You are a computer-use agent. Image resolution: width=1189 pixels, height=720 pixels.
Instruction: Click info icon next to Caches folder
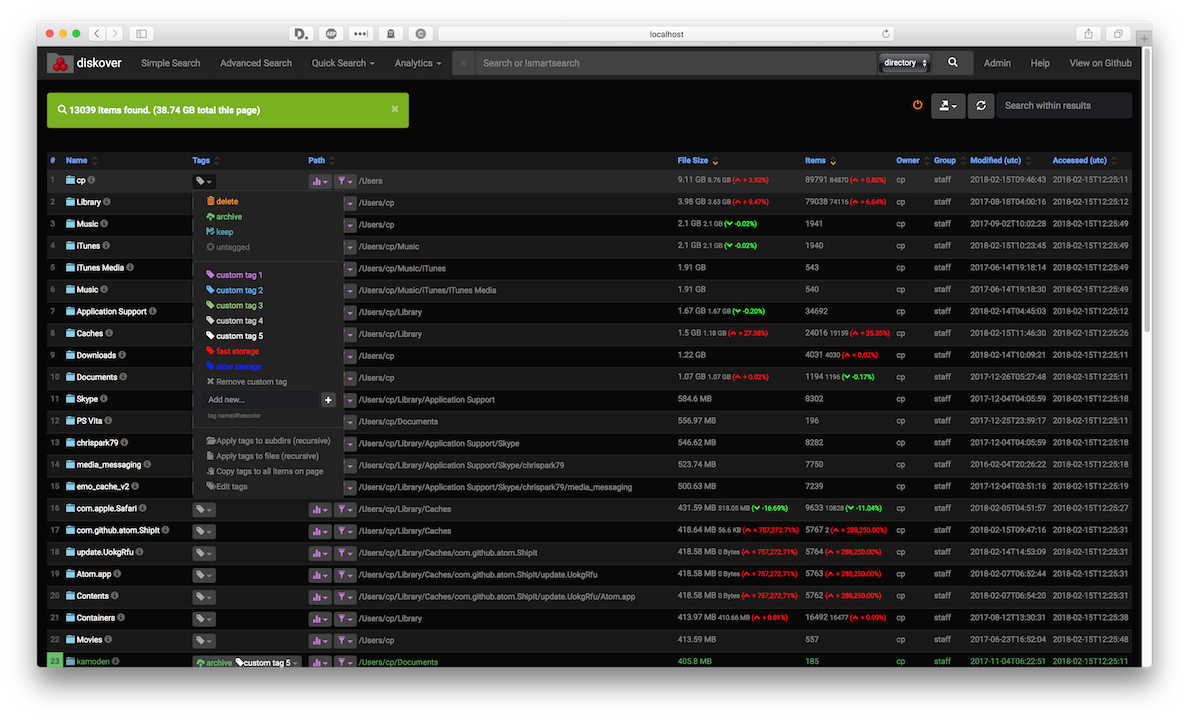tap(109, 333)
